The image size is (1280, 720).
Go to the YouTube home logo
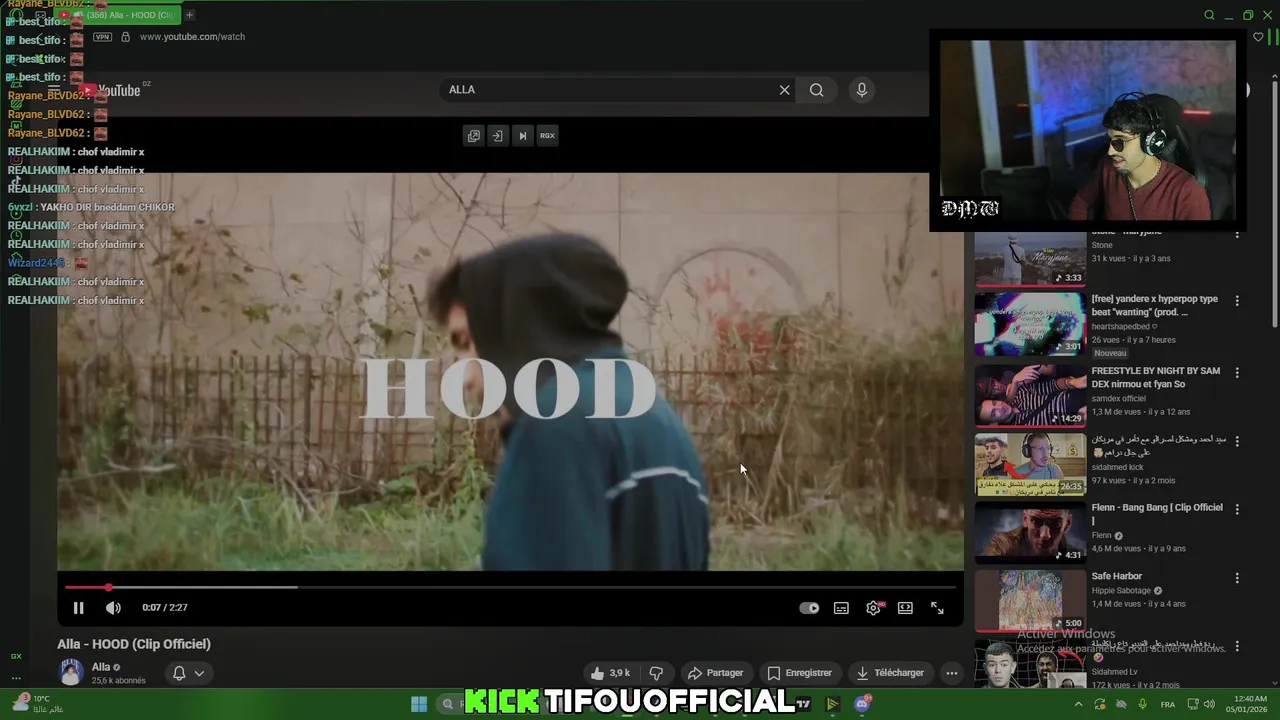(112, 90)
